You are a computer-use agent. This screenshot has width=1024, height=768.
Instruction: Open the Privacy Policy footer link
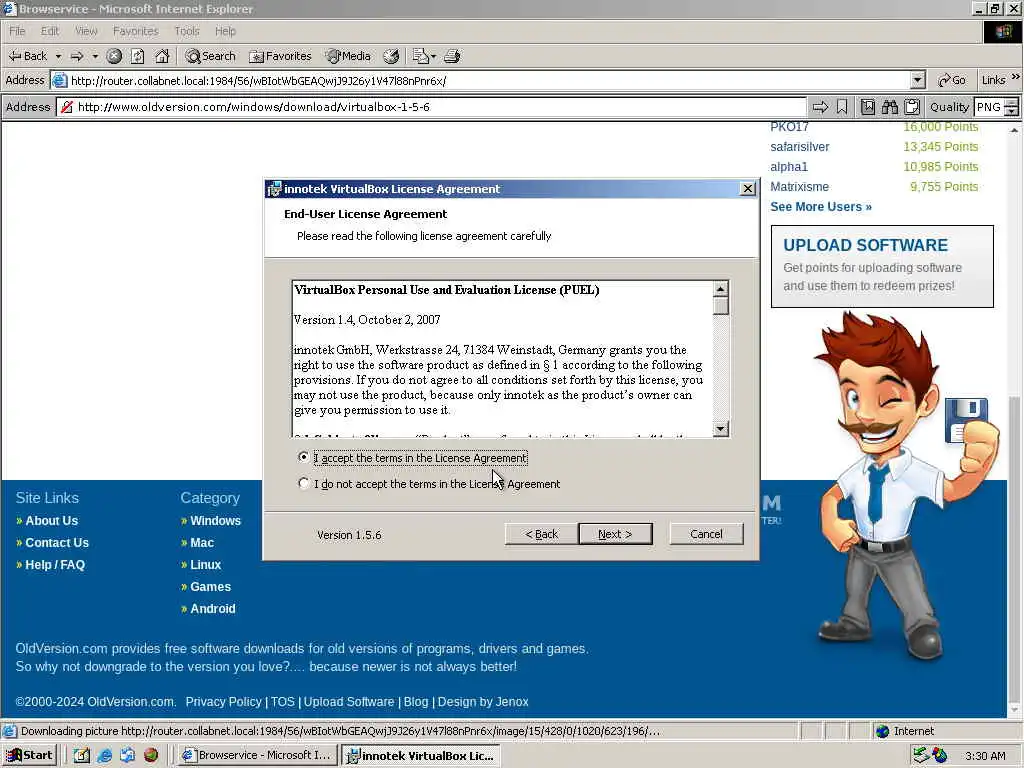pyautogui.click(x=223, y=701)
